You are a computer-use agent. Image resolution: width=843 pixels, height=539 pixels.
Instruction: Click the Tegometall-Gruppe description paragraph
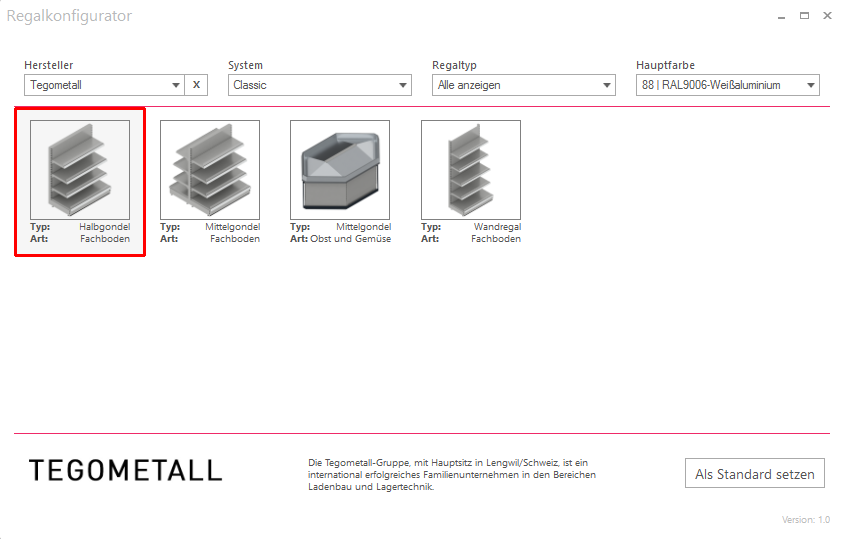click(451, 475)
